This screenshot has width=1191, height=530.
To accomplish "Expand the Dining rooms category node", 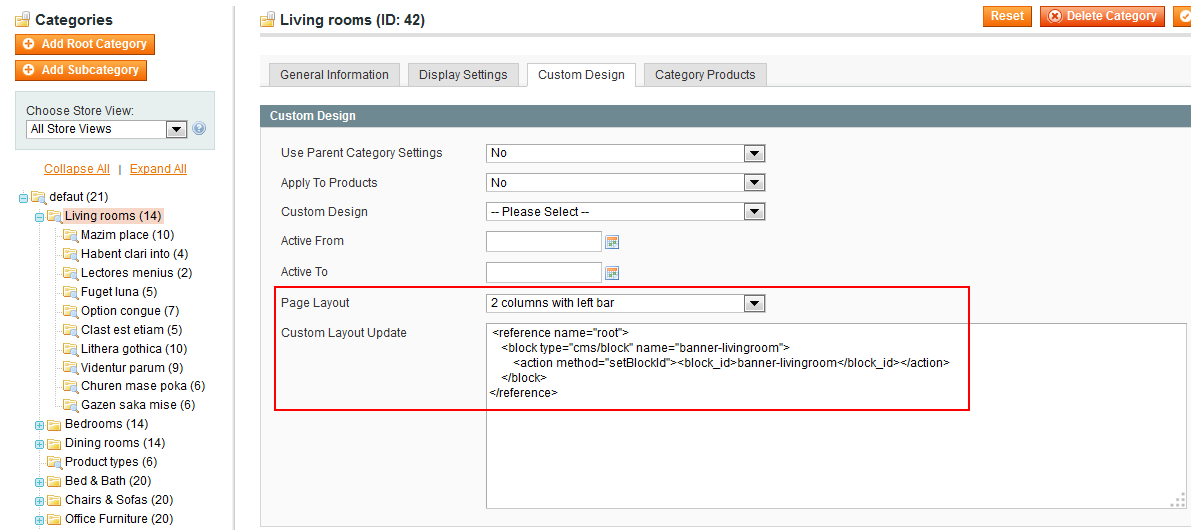I will [39, 443].
